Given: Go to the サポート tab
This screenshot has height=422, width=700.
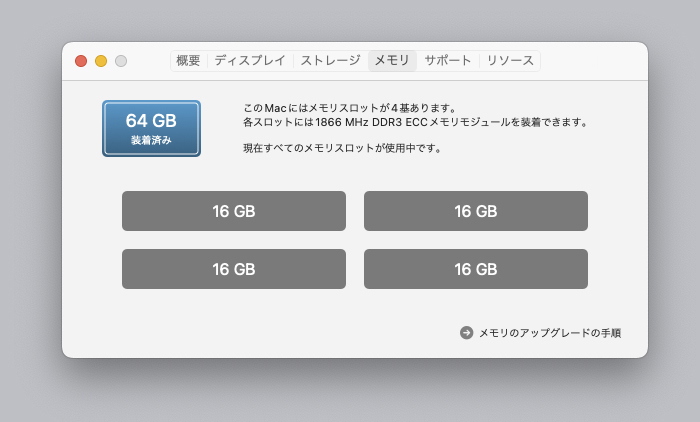Looking at the screenshot, I should [x=448, y=61].
